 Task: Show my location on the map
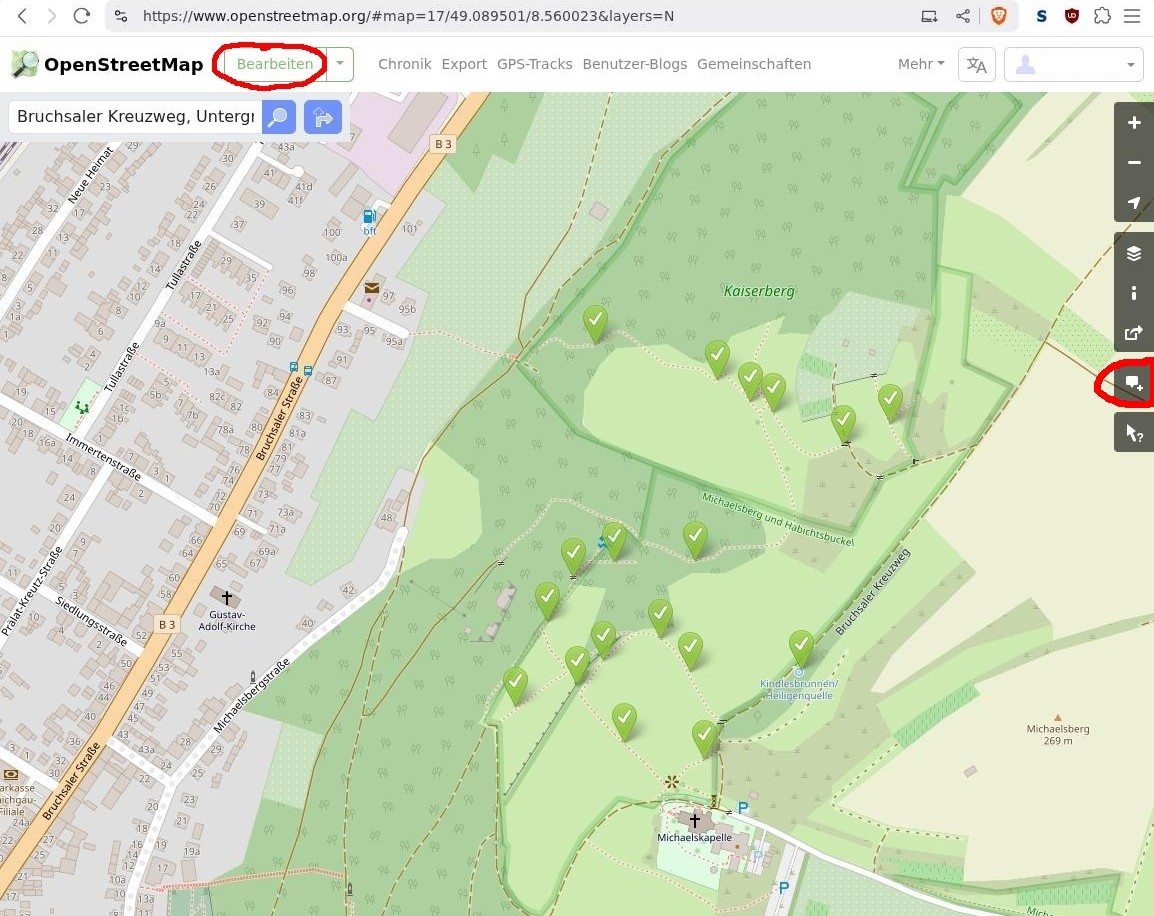(x=1134, y=202)
